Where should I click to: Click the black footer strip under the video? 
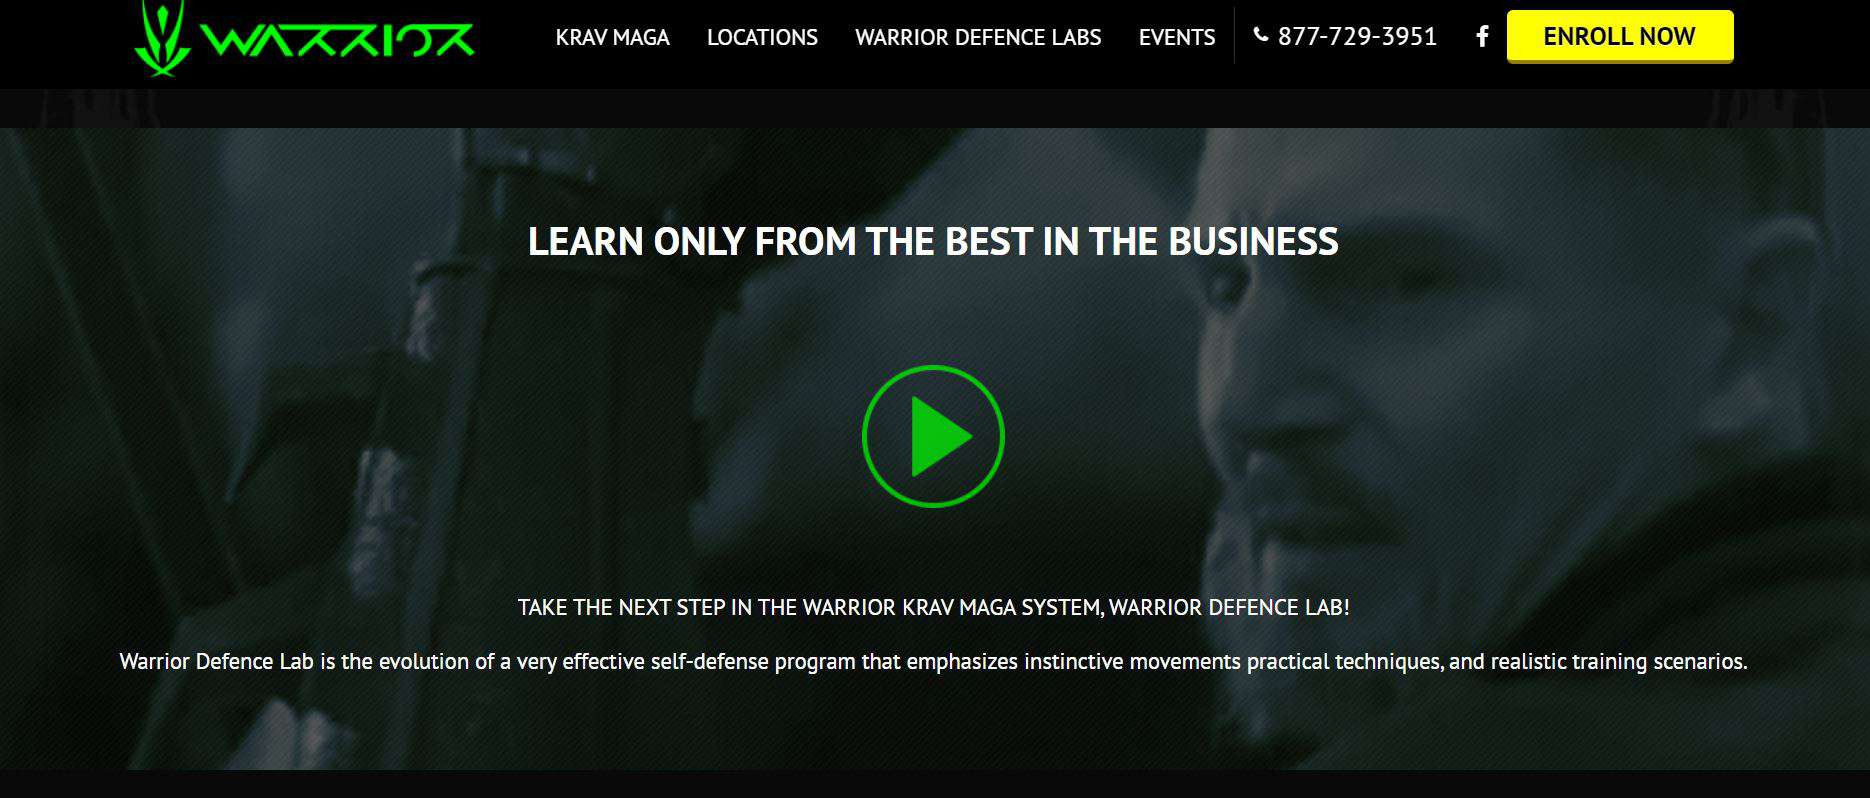pyautogui.click(x=935, y=784)
